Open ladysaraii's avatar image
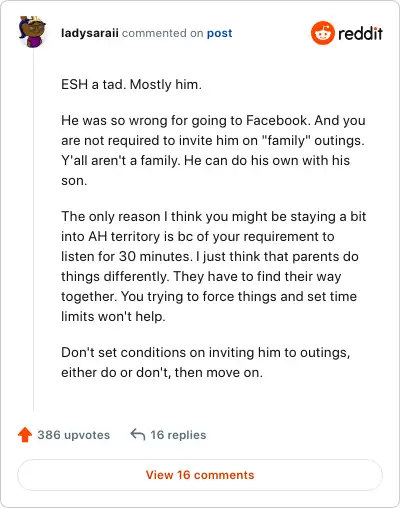Screen dimensions: 400x508 tap(32, 32)
